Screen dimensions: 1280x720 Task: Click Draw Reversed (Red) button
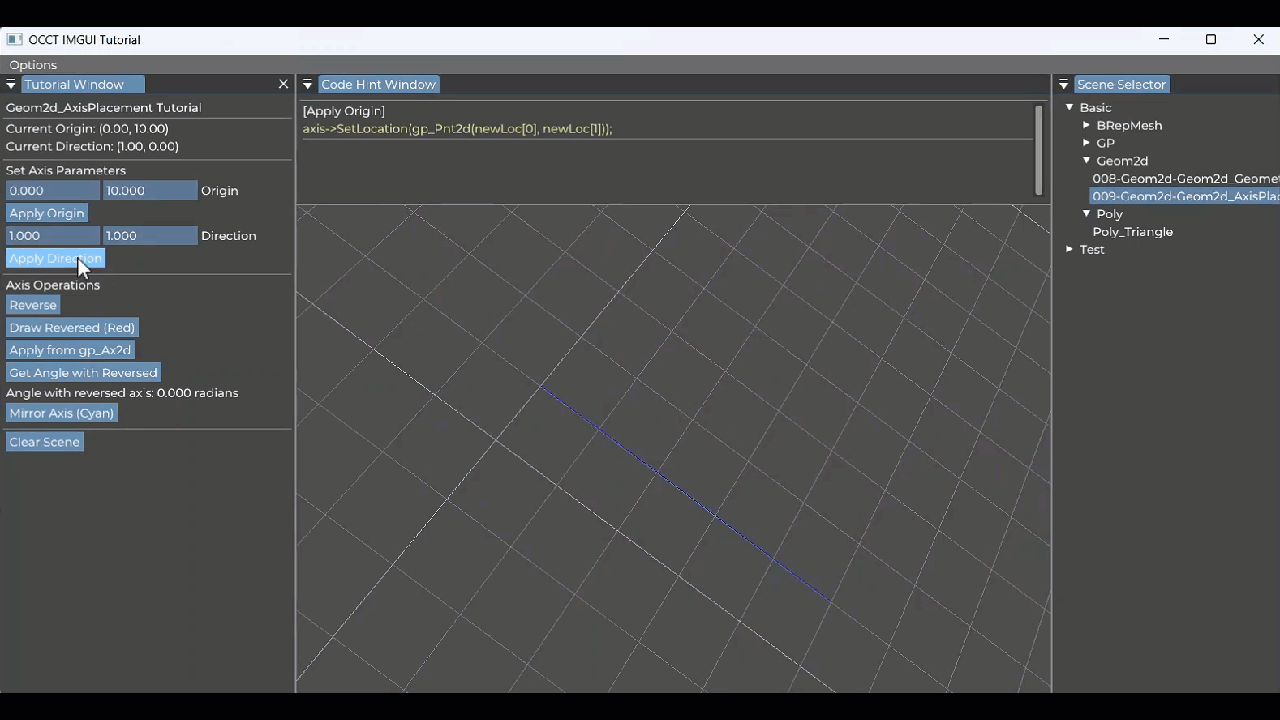pyautogui.click(x=72, y=328)
